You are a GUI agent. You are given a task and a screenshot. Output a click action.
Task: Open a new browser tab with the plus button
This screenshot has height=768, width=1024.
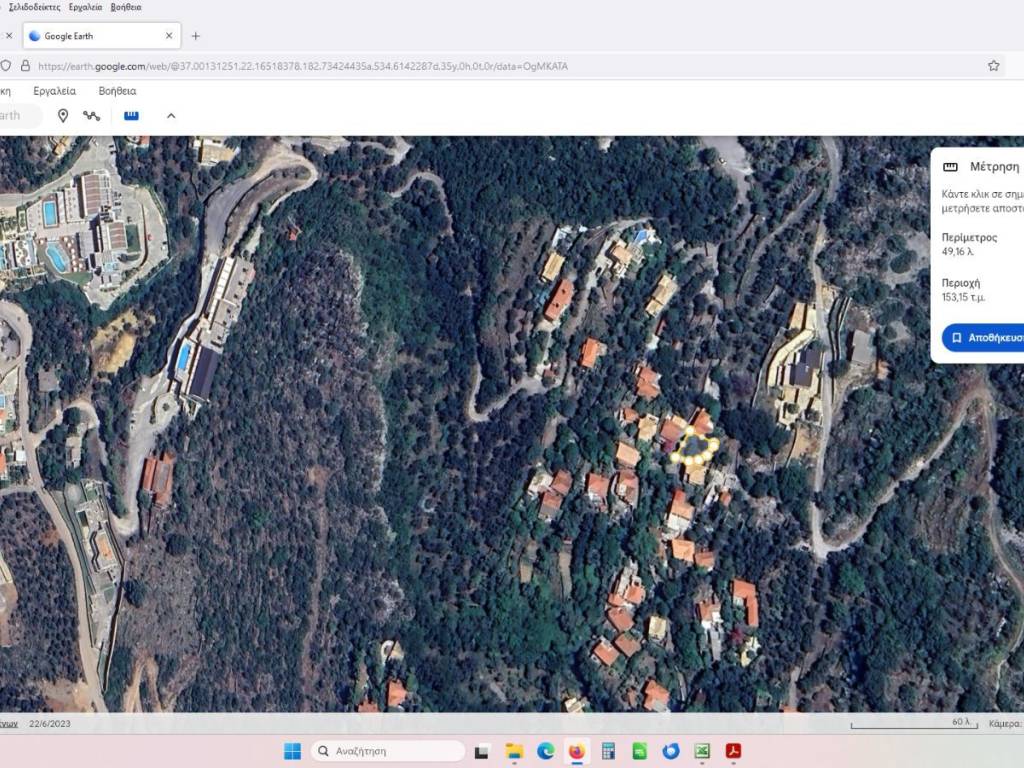click(195, 36)
